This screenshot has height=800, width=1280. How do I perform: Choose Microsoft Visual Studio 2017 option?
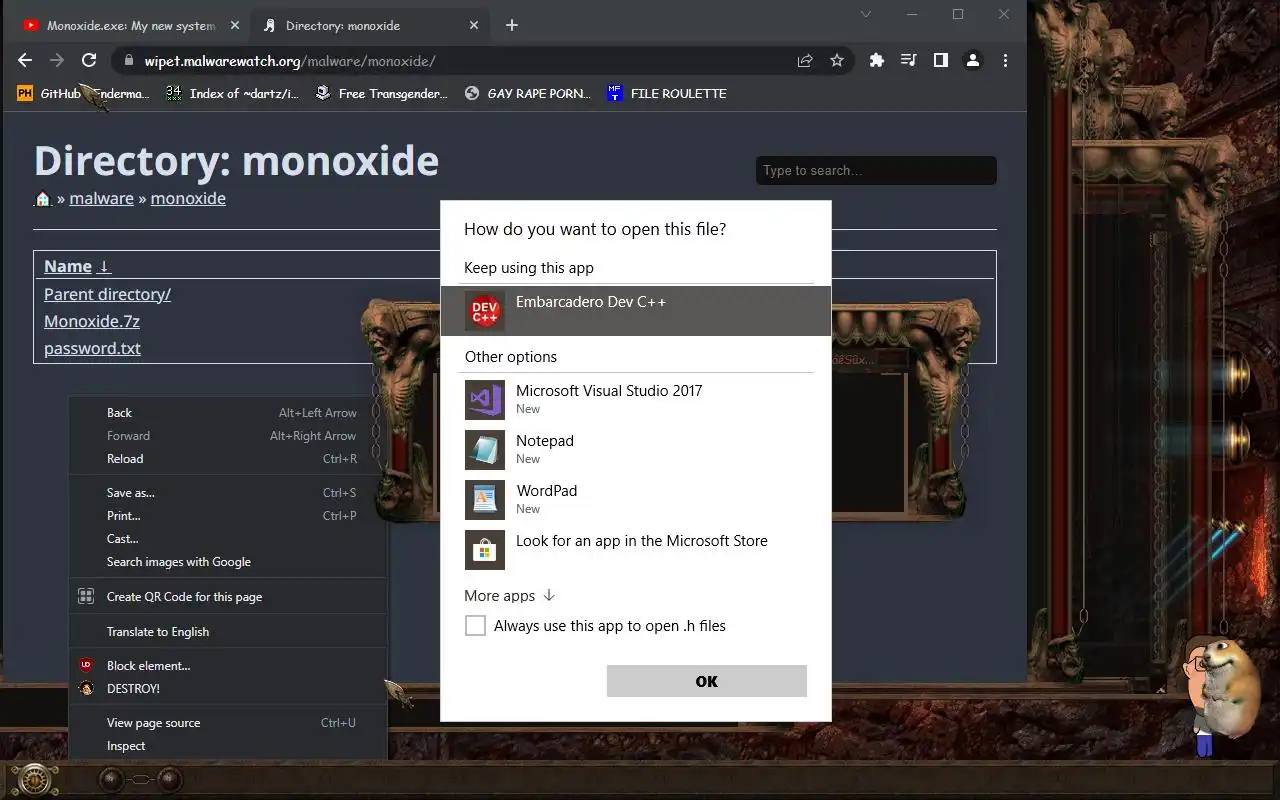(636, 400)
